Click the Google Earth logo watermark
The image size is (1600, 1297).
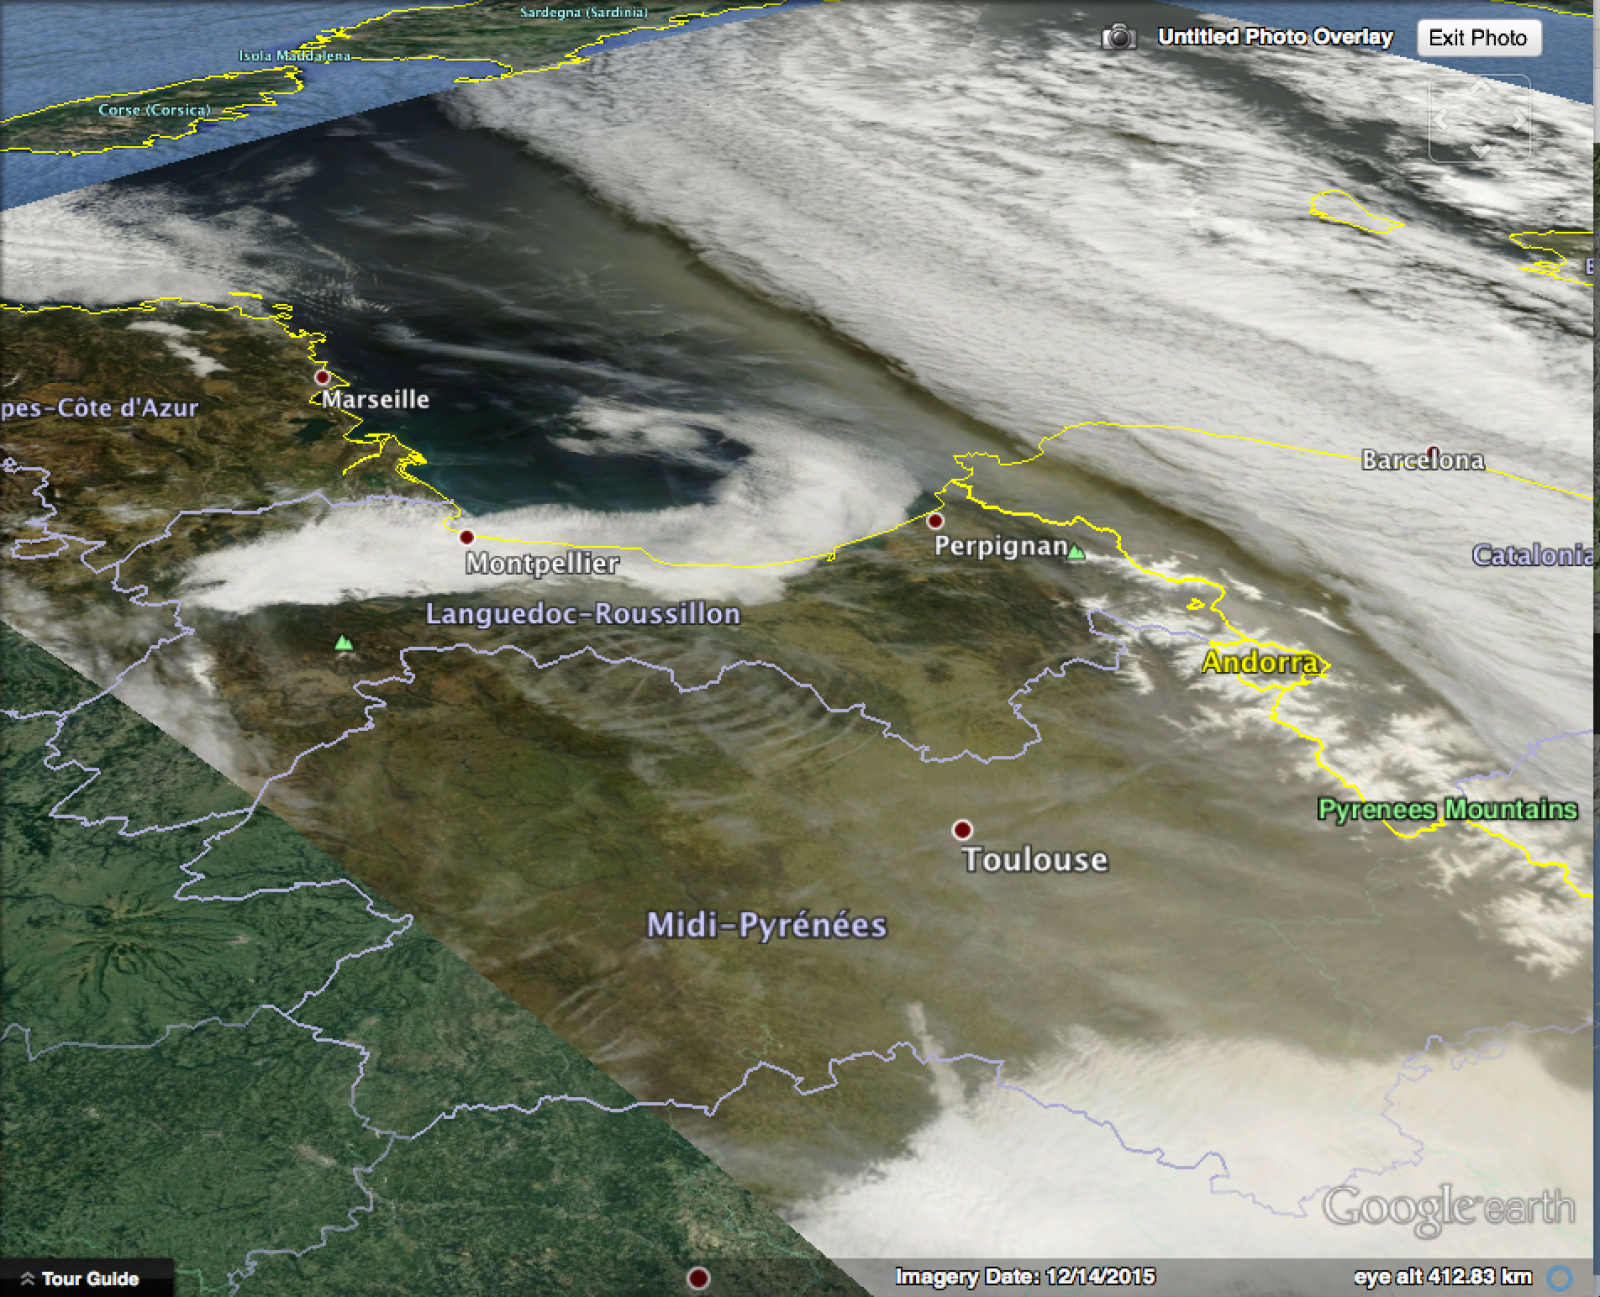tap(1452, 1207)
